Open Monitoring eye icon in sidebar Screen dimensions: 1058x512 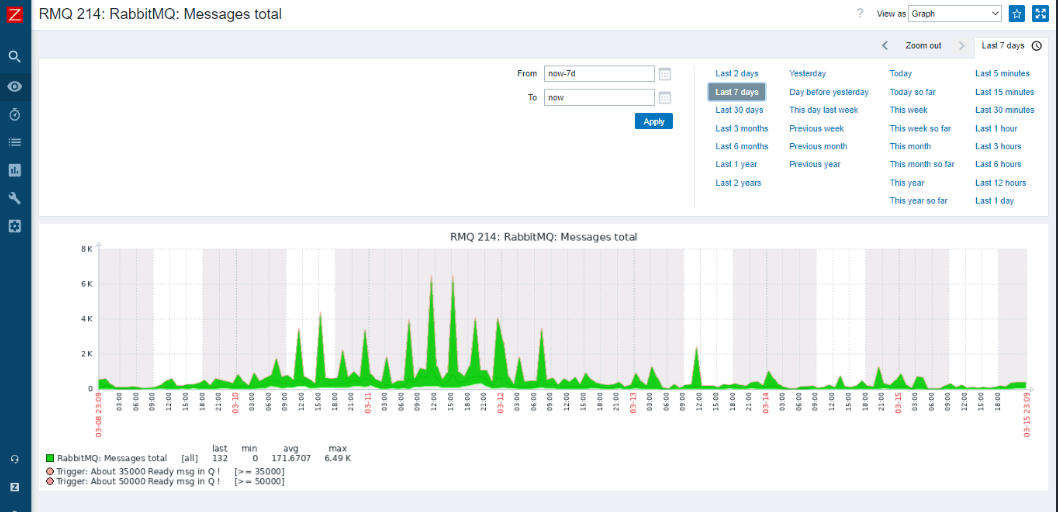point(15,86)
